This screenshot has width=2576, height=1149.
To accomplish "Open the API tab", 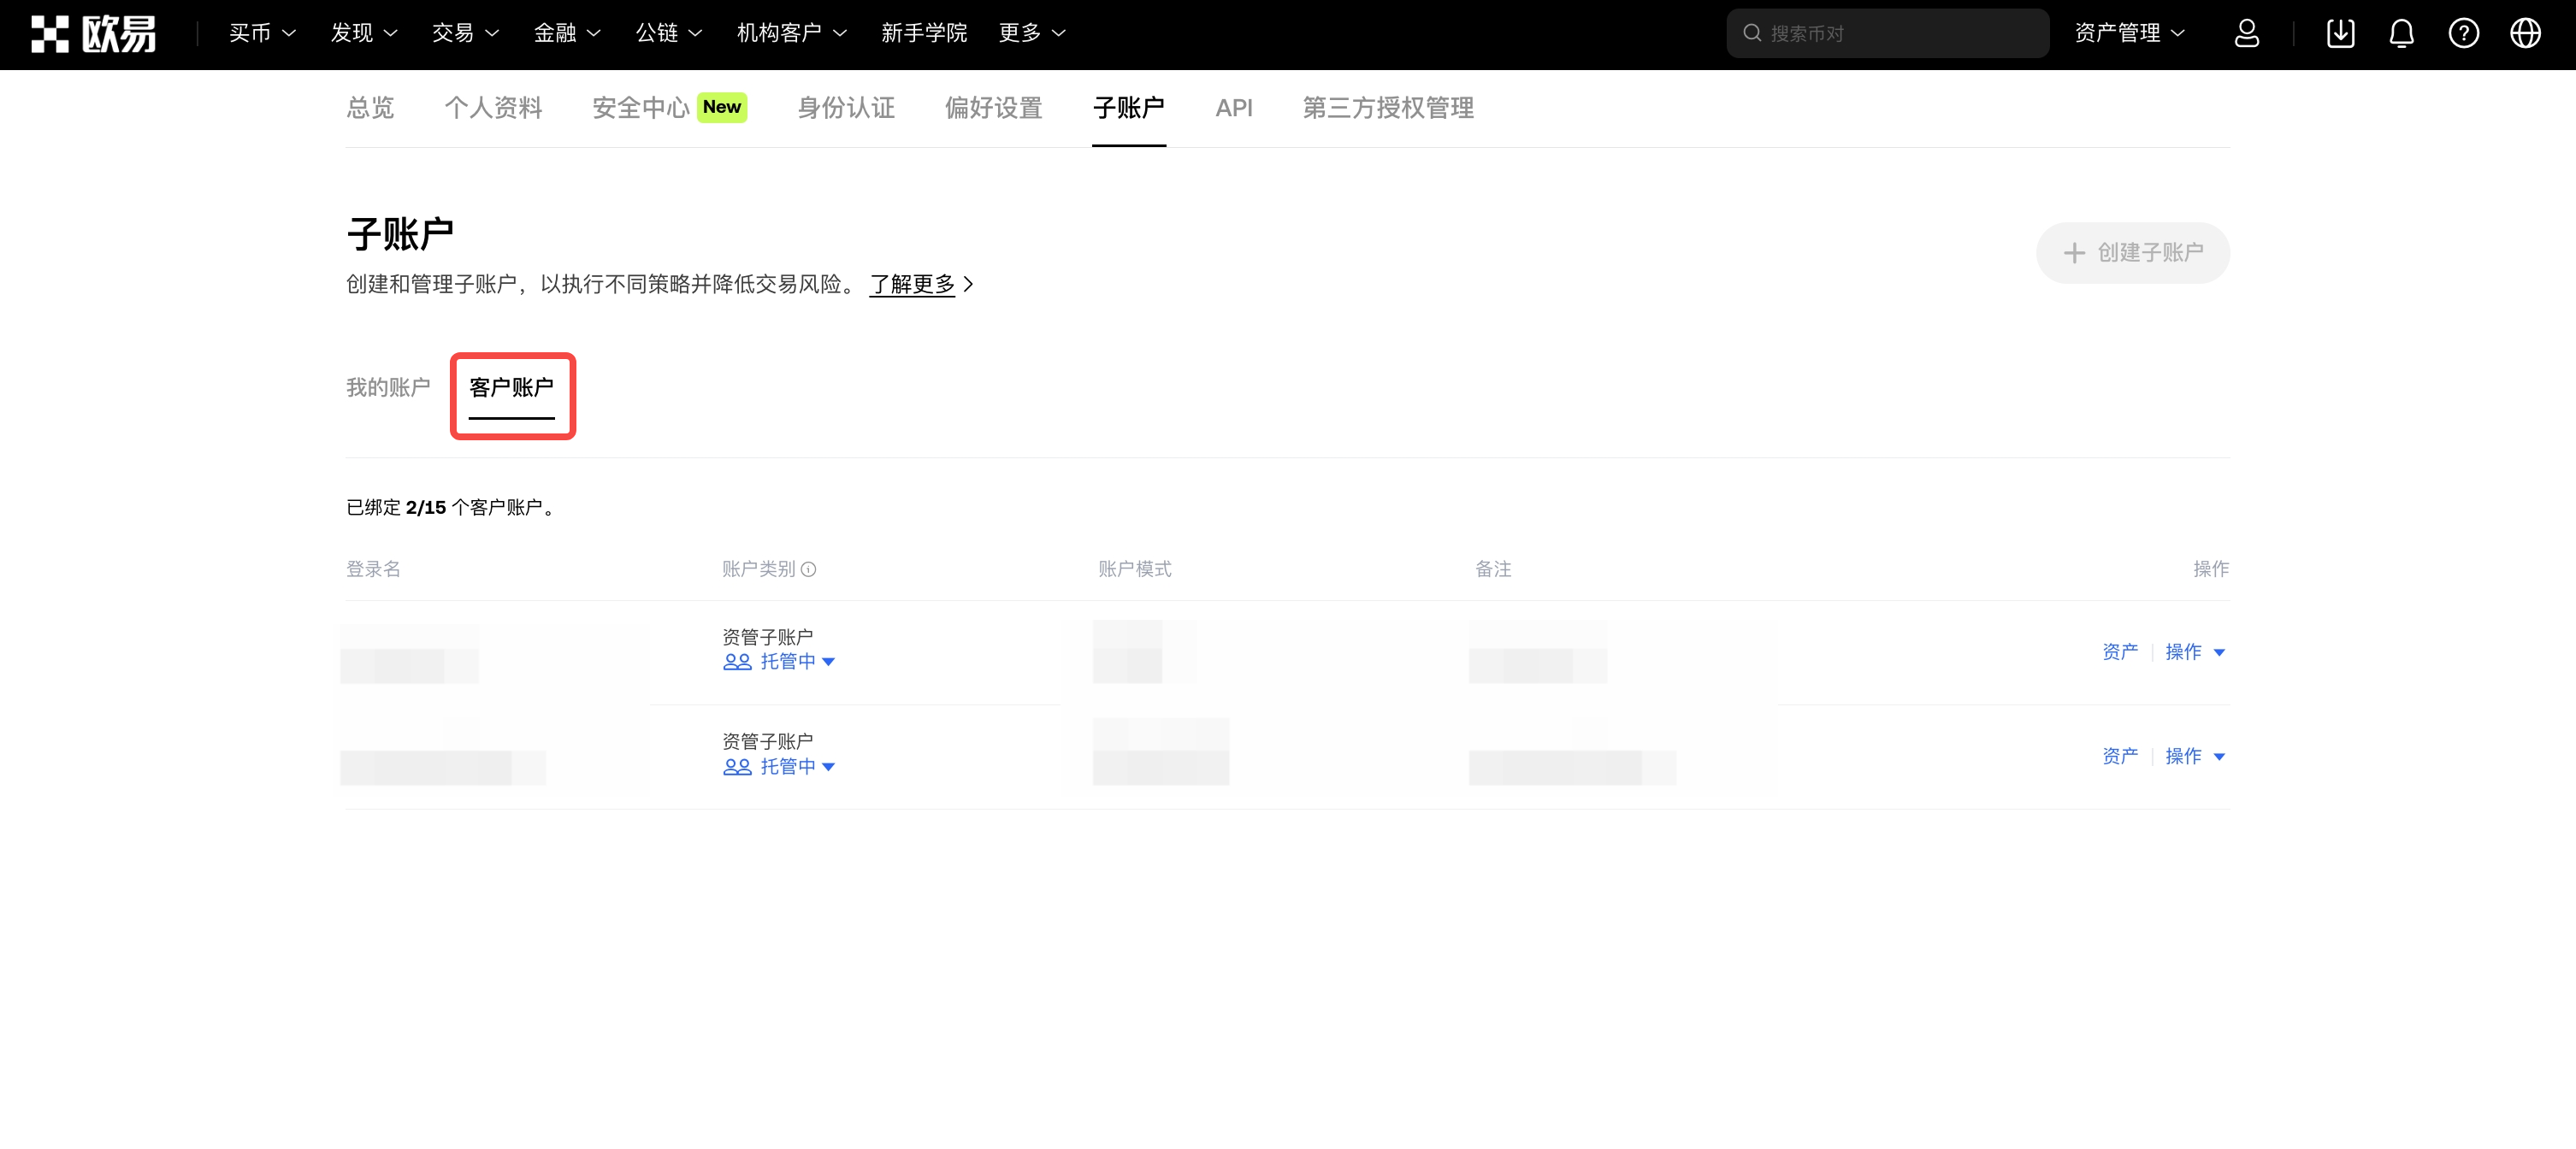I will point(1233,108).
